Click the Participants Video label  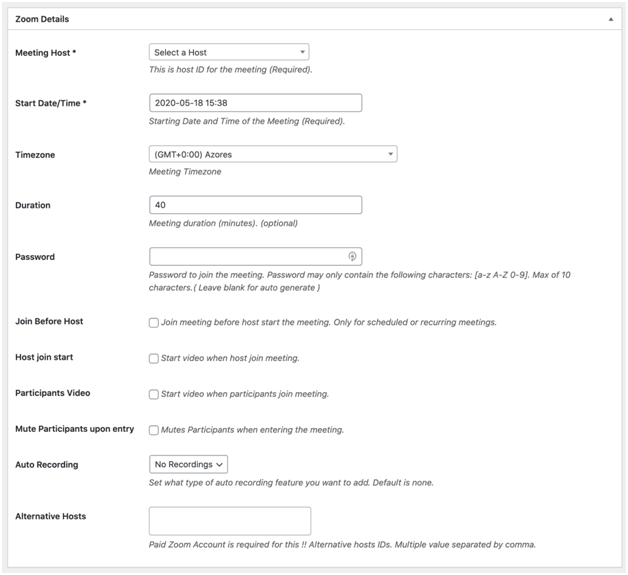click(x=52, y=393)
